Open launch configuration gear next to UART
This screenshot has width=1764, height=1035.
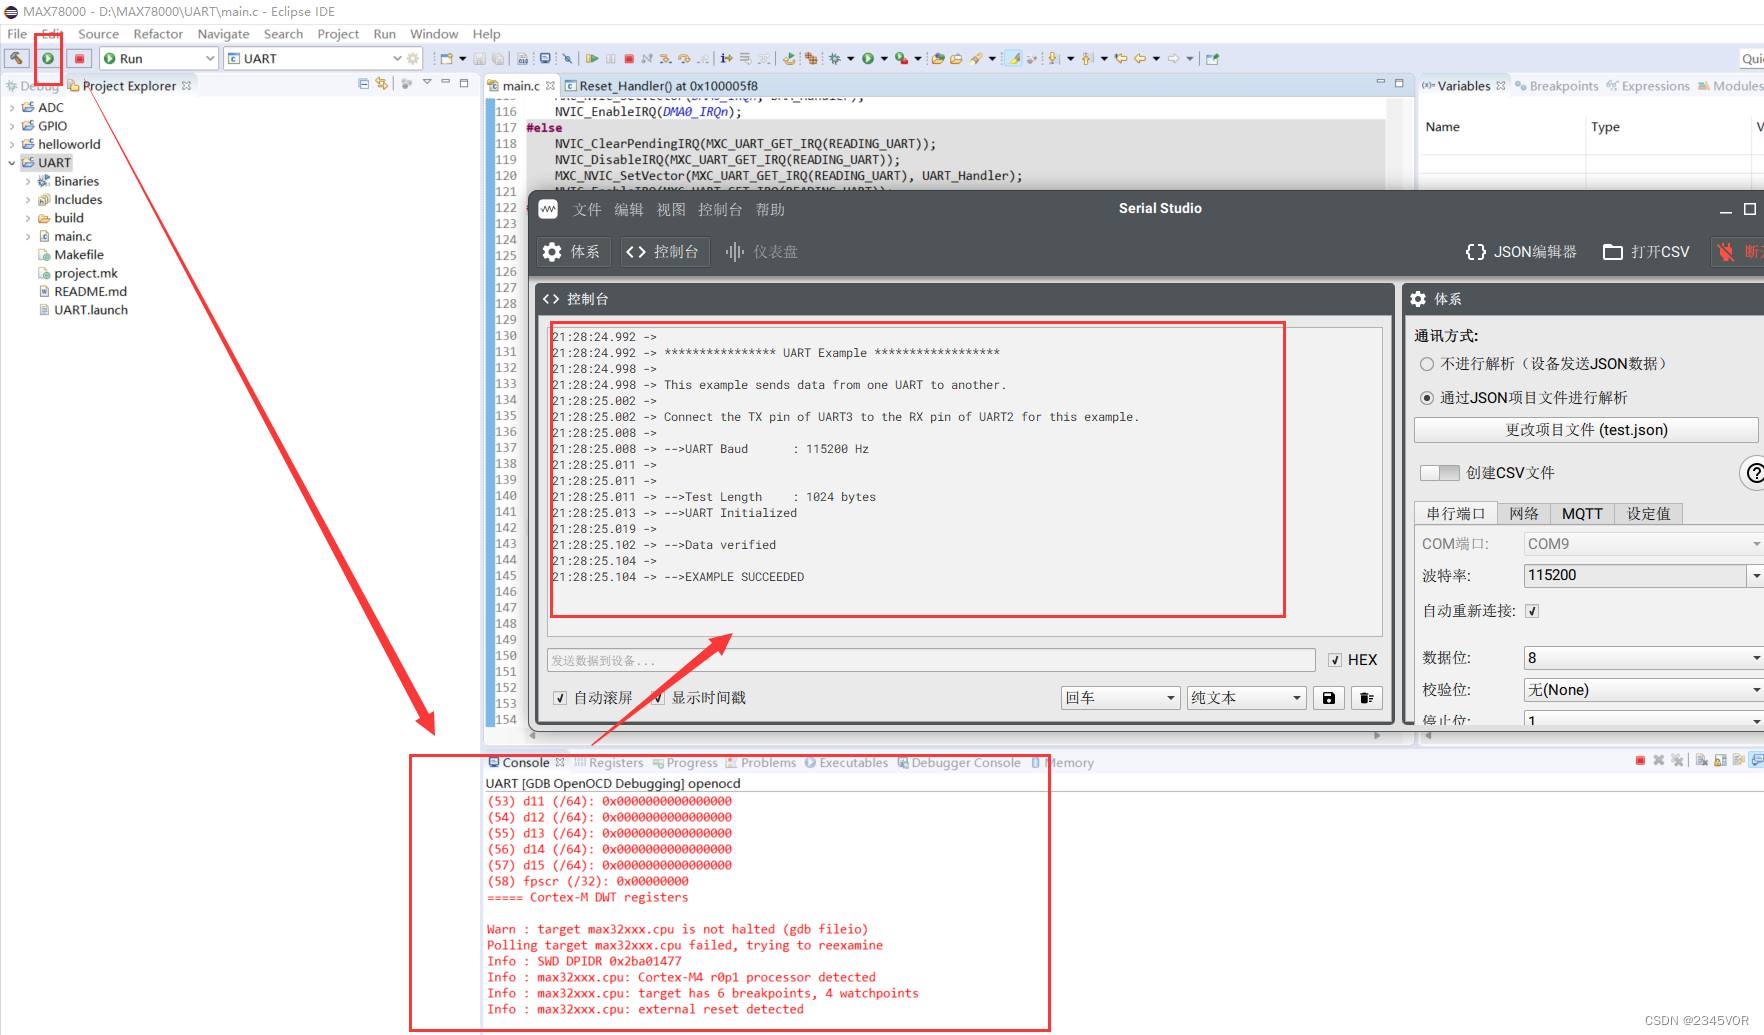(x=413, y=59)
